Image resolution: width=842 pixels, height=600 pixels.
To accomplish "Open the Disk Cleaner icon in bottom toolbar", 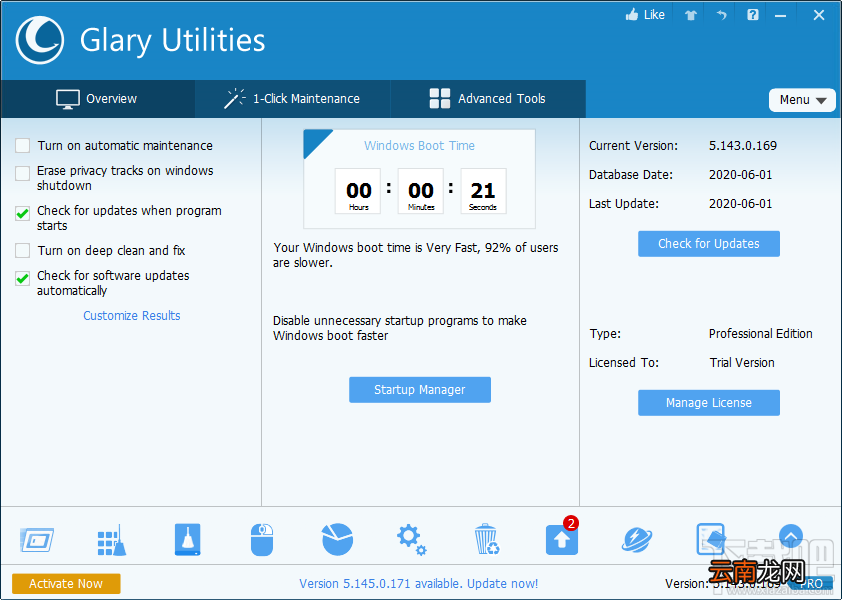I will [x=37, y=540].
